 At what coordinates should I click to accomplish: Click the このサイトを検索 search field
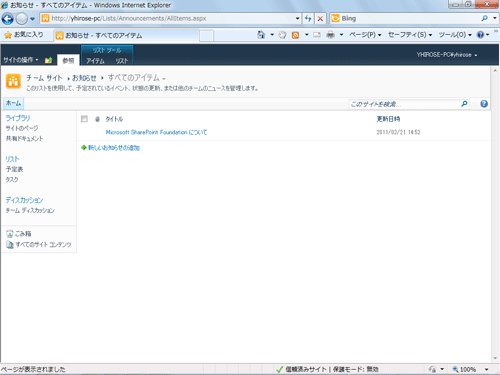pos(404,104)
